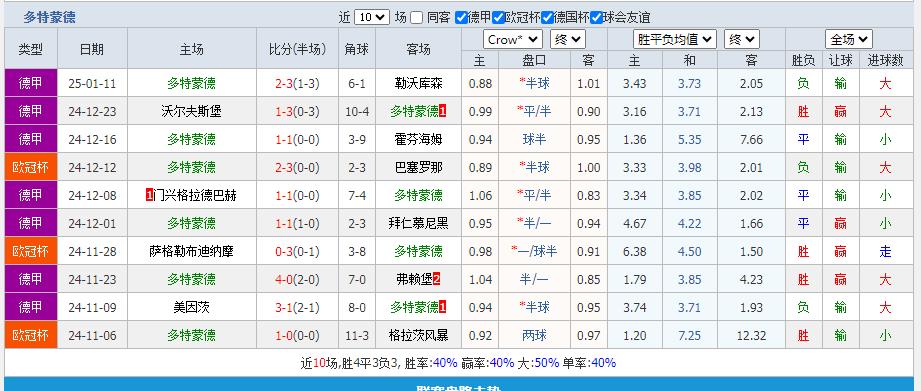The height and width of the screenshot is (391, 921).
Task: Click red card badge before 门兴格拉德巴赫
Action: click(149, 196)
